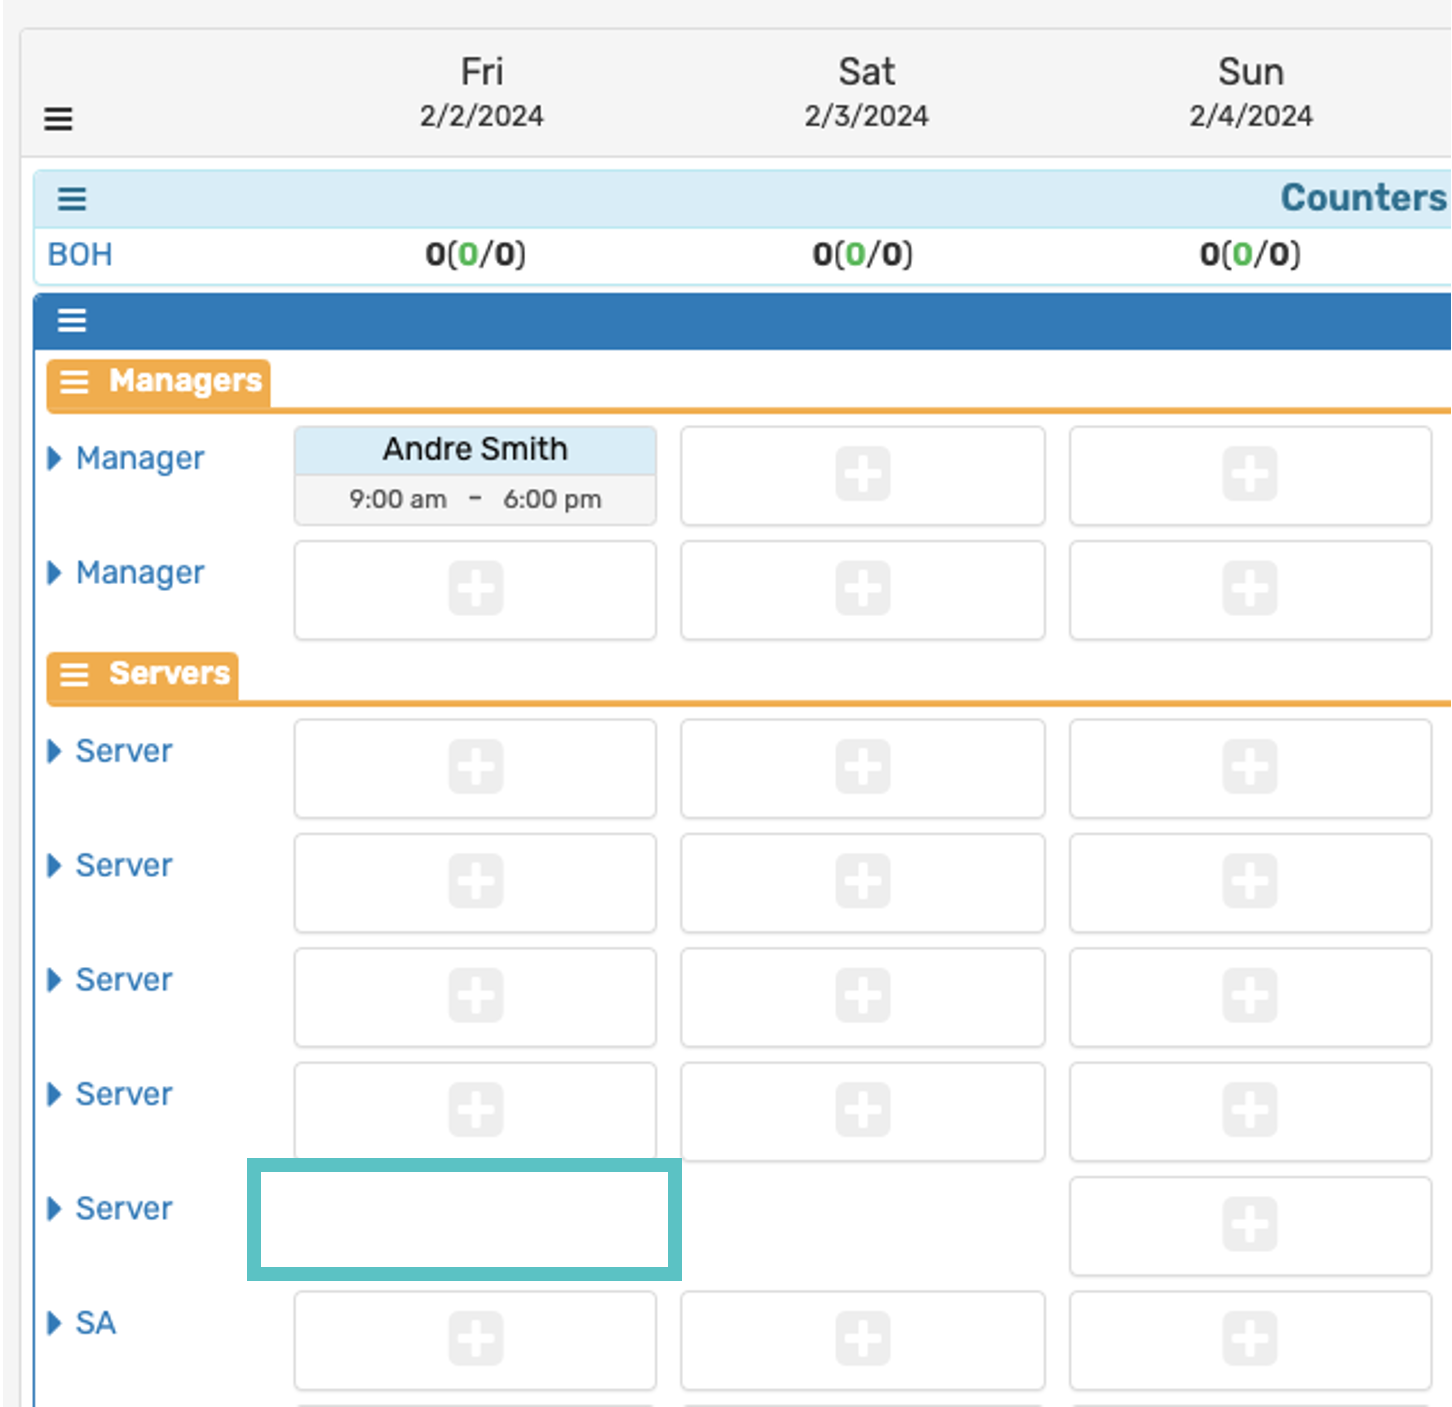Open the Managers group menu icon
Viewport: 1452px width, 1407px height.
click(75, 382)
